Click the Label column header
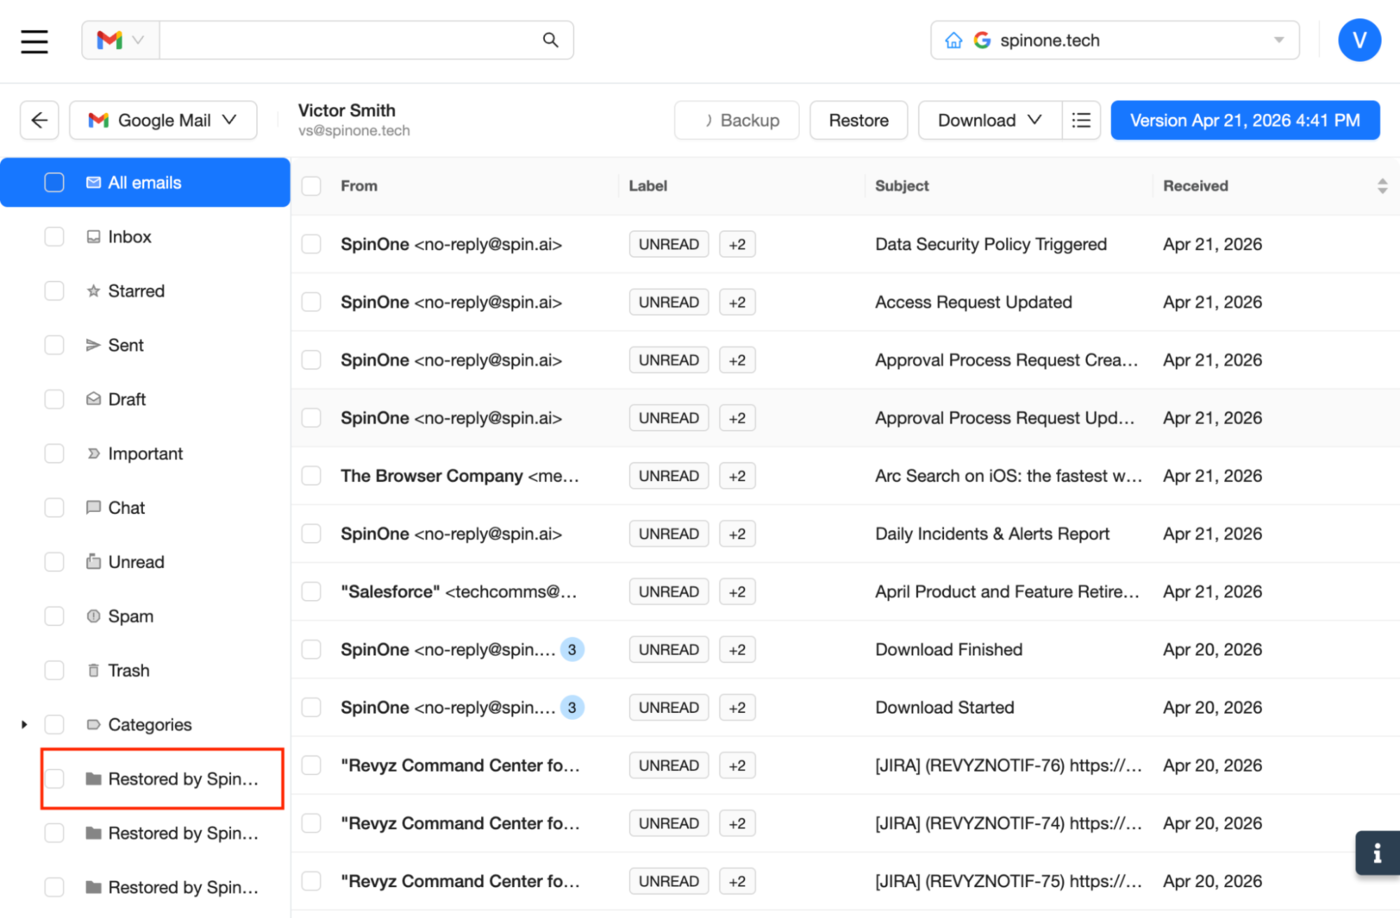The image size is (1400, 918). [648, 186]
